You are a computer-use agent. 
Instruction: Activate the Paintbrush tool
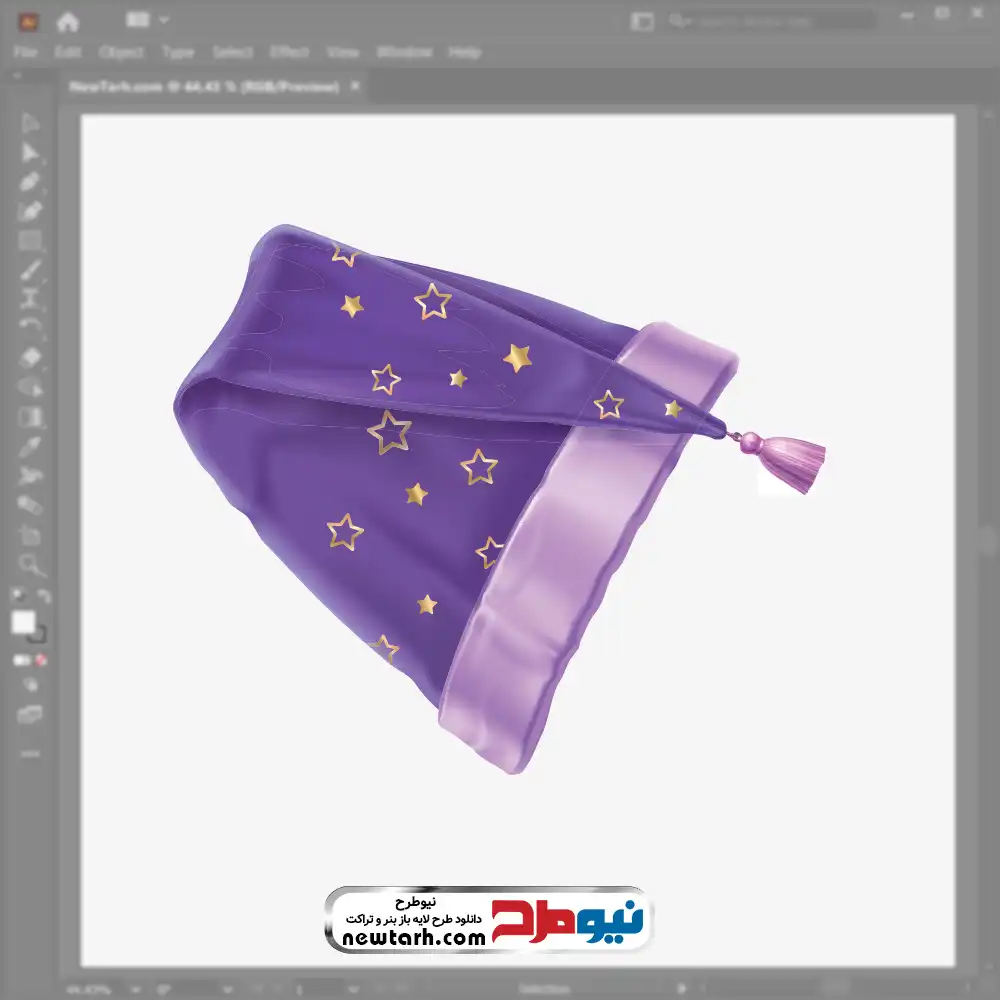[30, 270]
